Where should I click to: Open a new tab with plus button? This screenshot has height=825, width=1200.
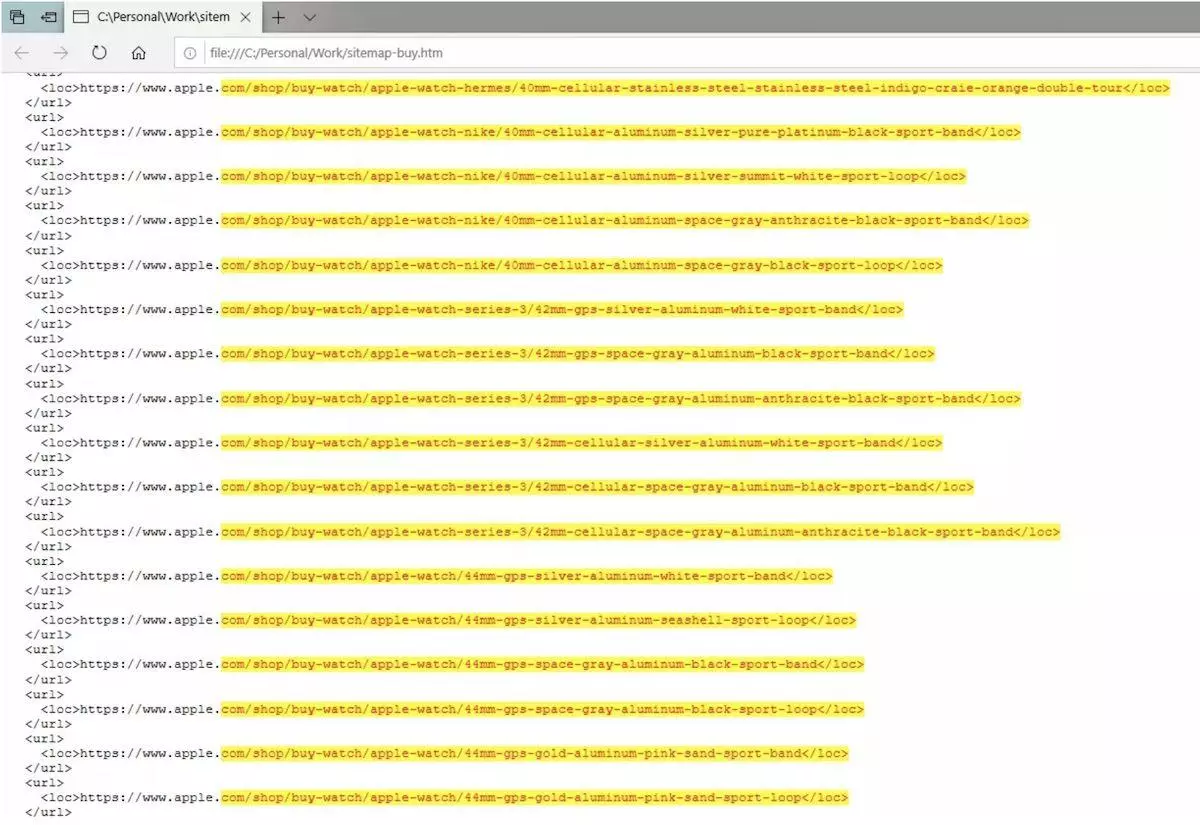tap(278, 17)
